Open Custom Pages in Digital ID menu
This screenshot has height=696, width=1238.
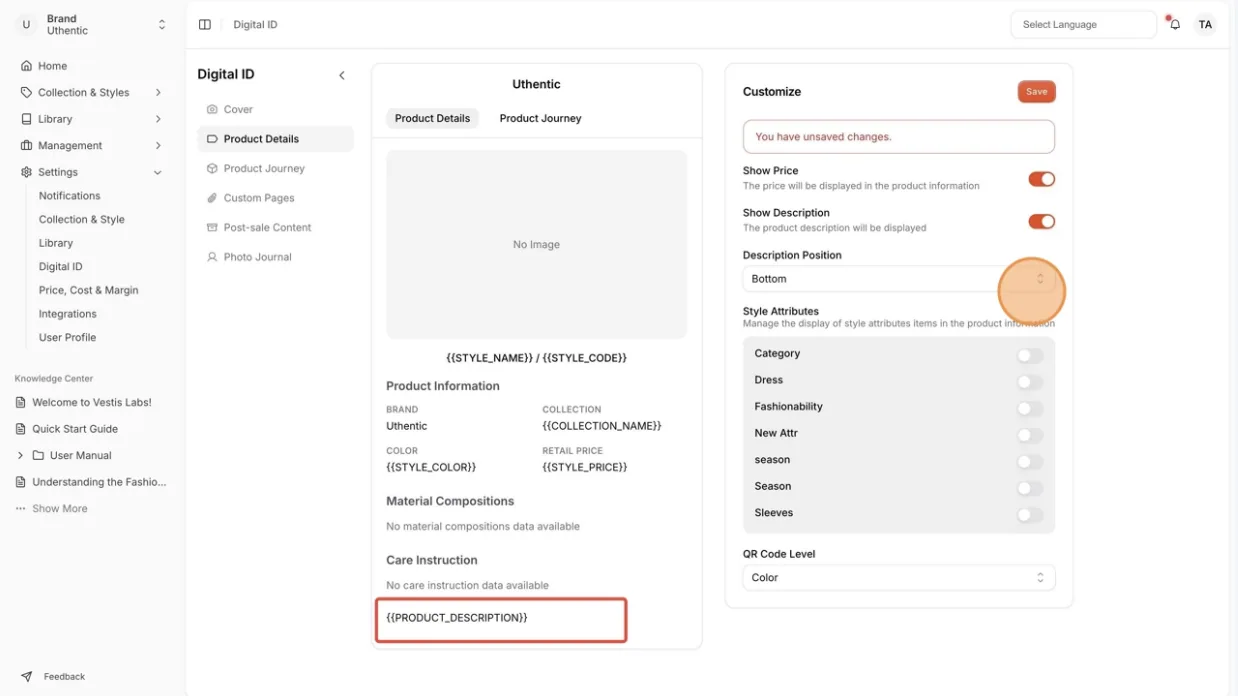[x=275, y=198]
